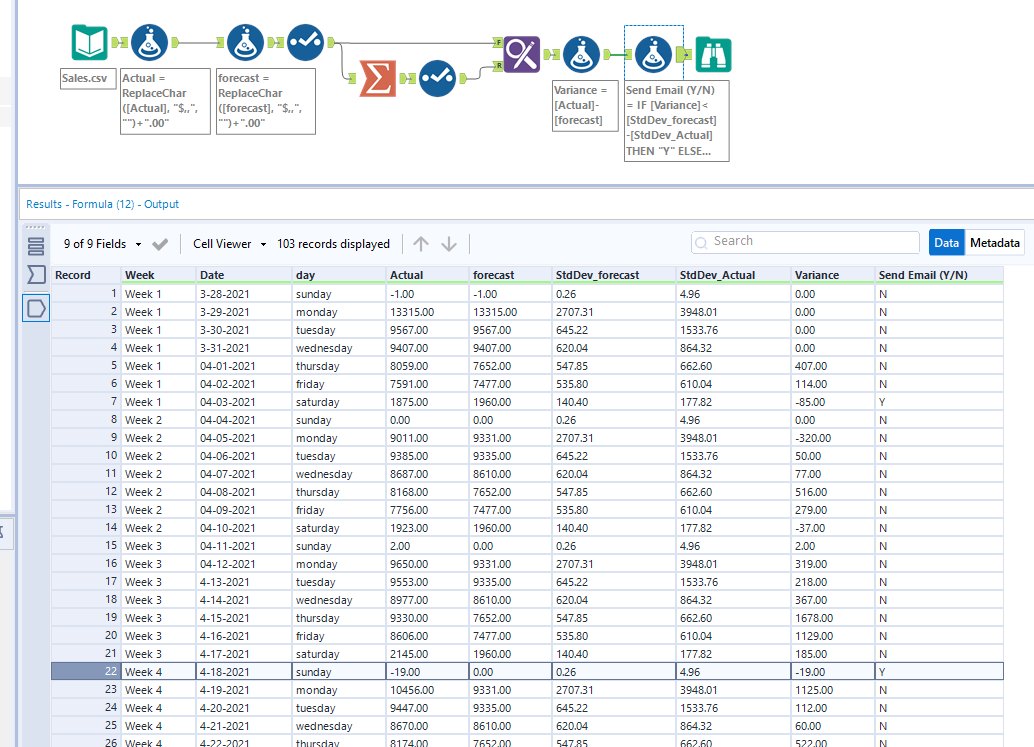Click the down arrow to go to next record

pos(448,243)
